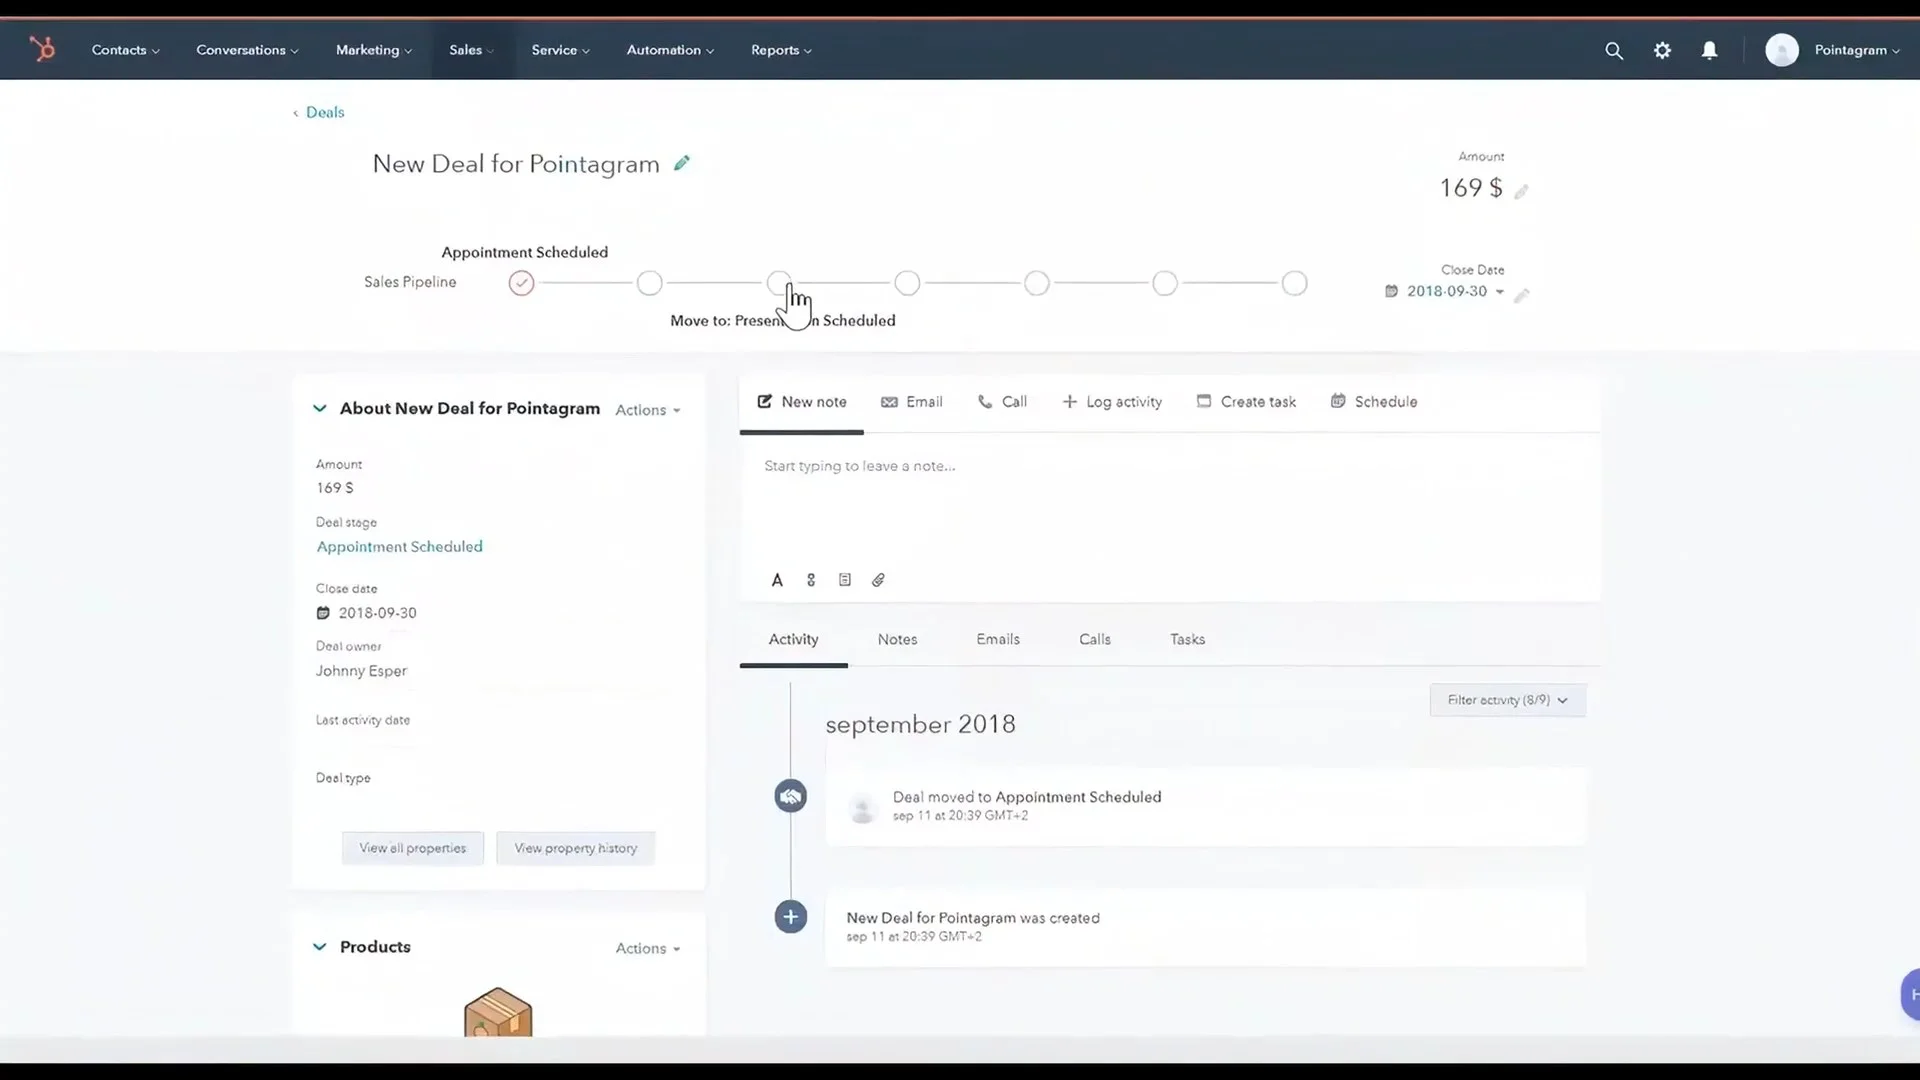Edit deal name with pencil icon
The image size is (1920, 1080).
pos(682,163)
